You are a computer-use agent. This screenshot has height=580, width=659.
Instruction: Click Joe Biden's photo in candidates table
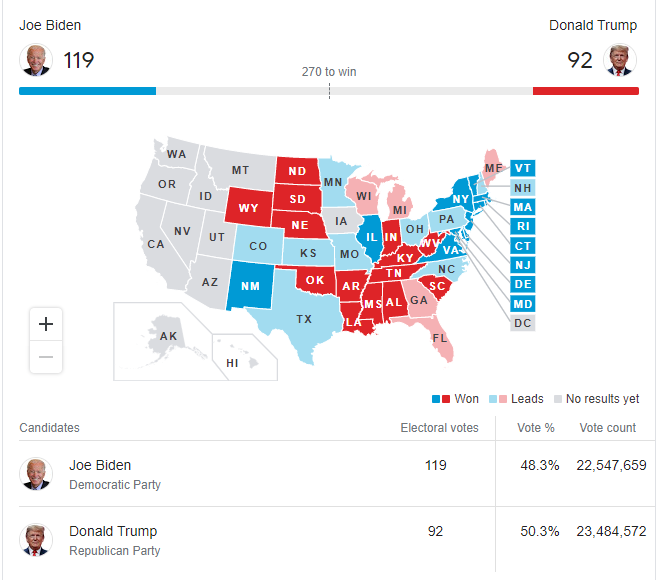pos(36,474)
